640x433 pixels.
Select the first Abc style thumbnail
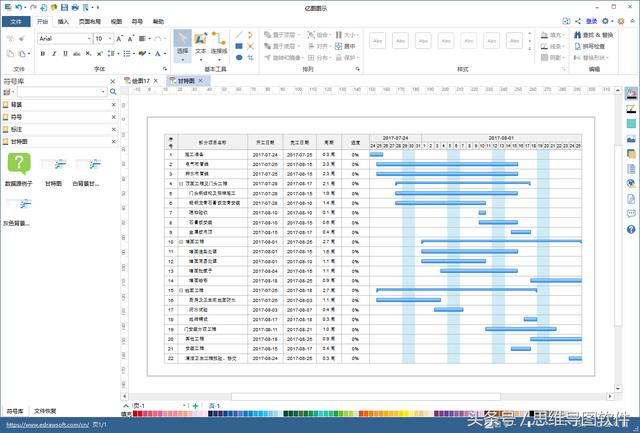(378, 41)
